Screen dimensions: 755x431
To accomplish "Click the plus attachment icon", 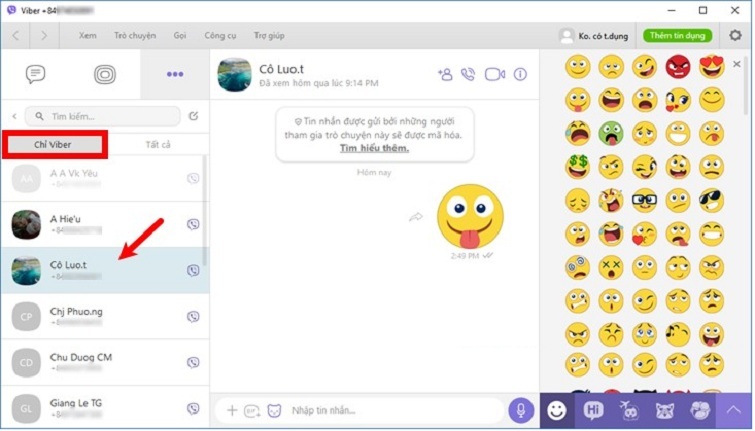I will click(x=232, y=410).
